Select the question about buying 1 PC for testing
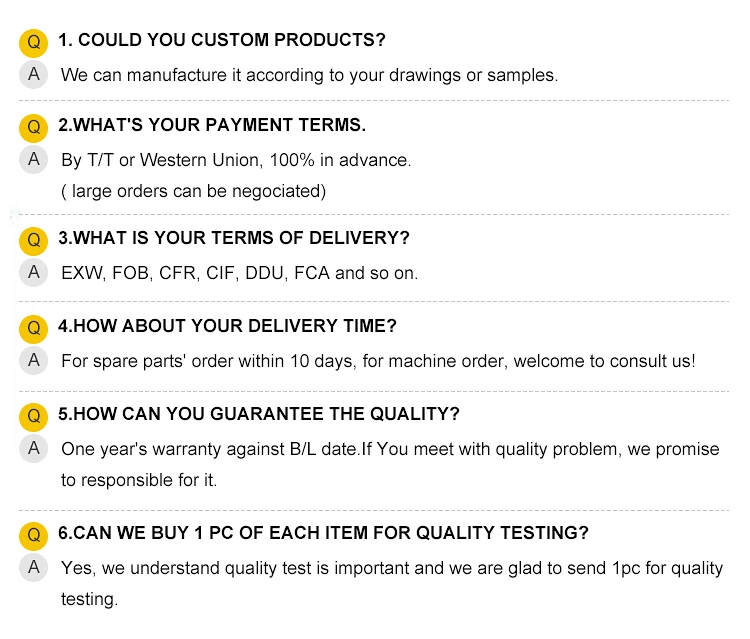 tap(323, 533)
